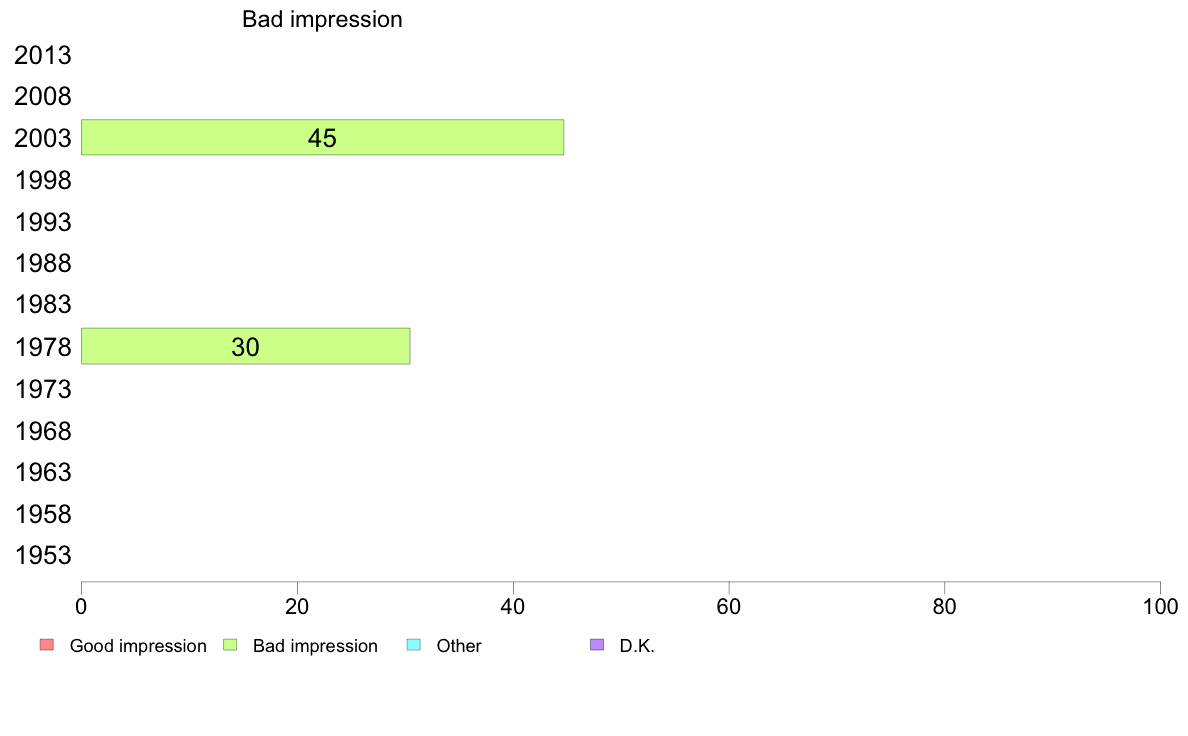
Task: Click the Bad impression chart title
Action: coord(322,19)
